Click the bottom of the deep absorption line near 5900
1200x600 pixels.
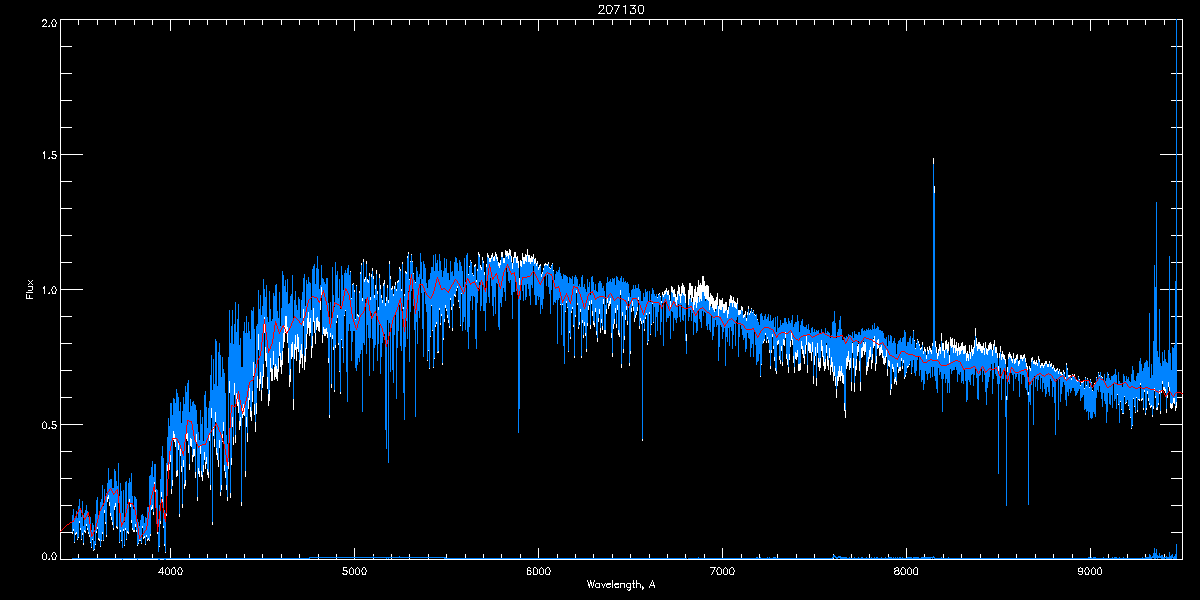518,432
